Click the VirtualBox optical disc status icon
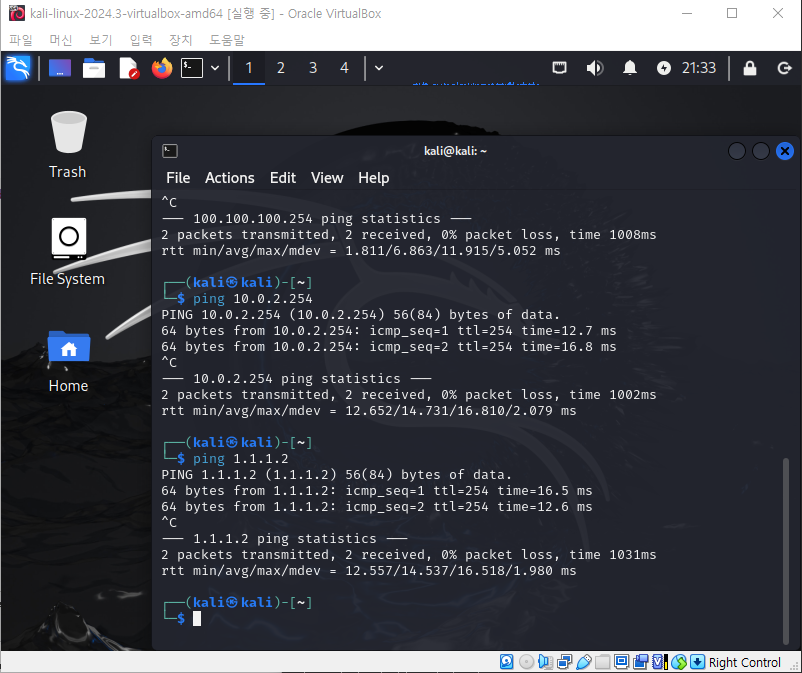This screenshot has width=802, height=673. (x=526, y=662)
